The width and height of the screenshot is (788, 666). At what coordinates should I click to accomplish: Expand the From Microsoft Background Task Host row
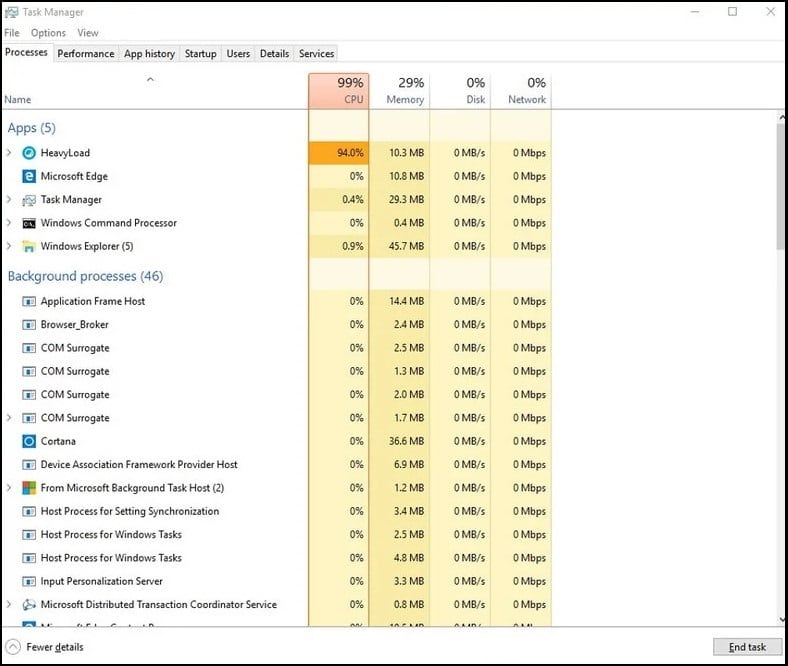tap(9, 488)
